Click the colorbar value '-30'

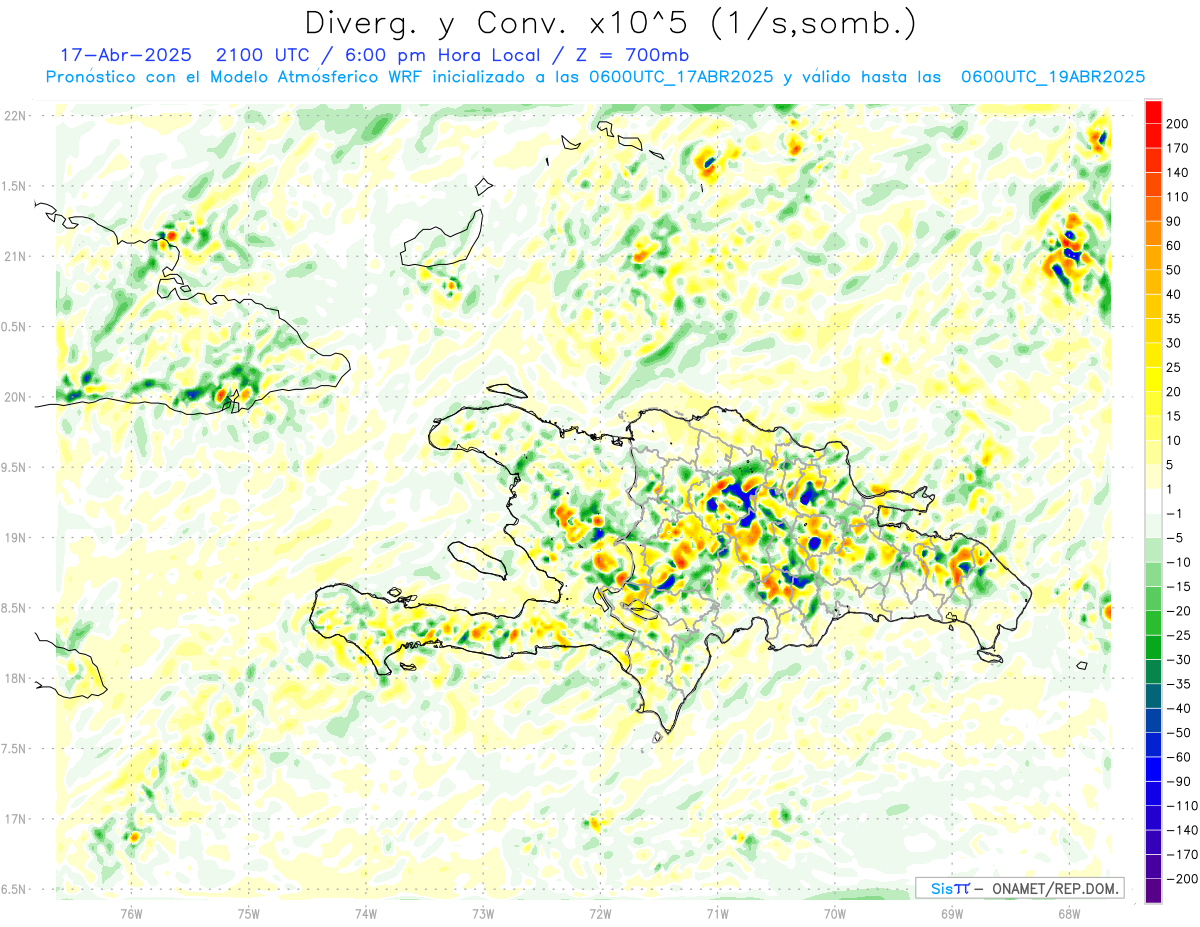pos(1177,659)
